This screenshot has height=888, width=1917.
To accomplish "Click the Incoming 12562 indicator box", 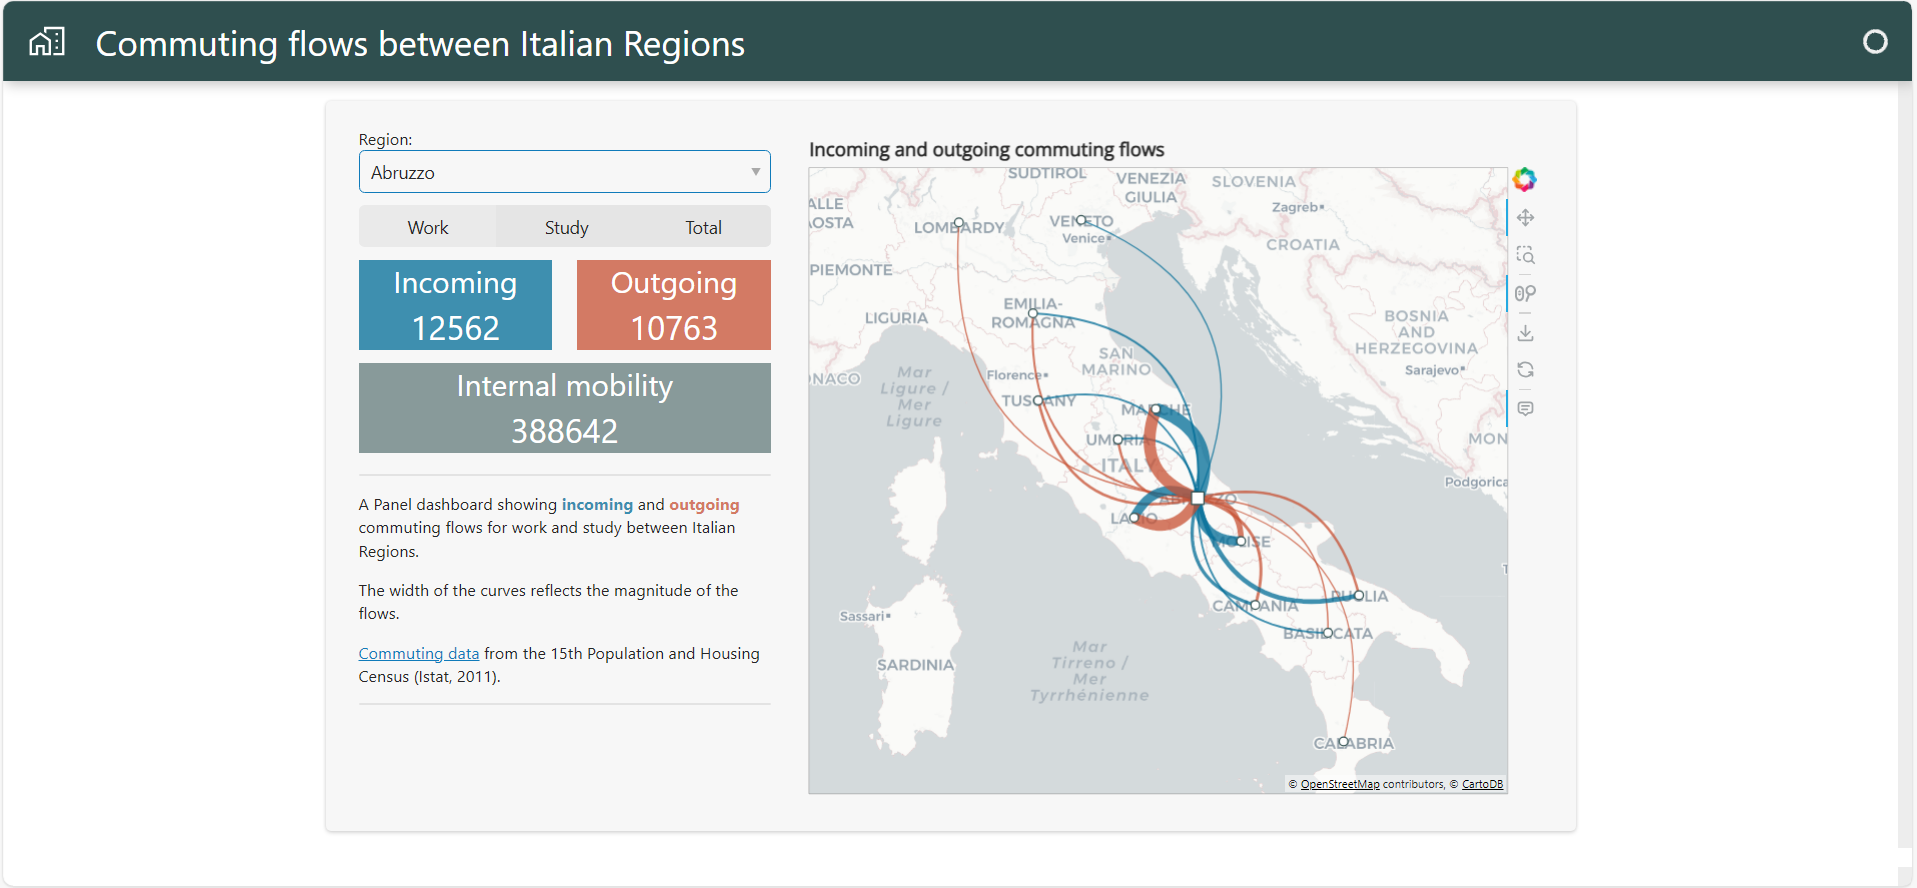I will [455, 305].
